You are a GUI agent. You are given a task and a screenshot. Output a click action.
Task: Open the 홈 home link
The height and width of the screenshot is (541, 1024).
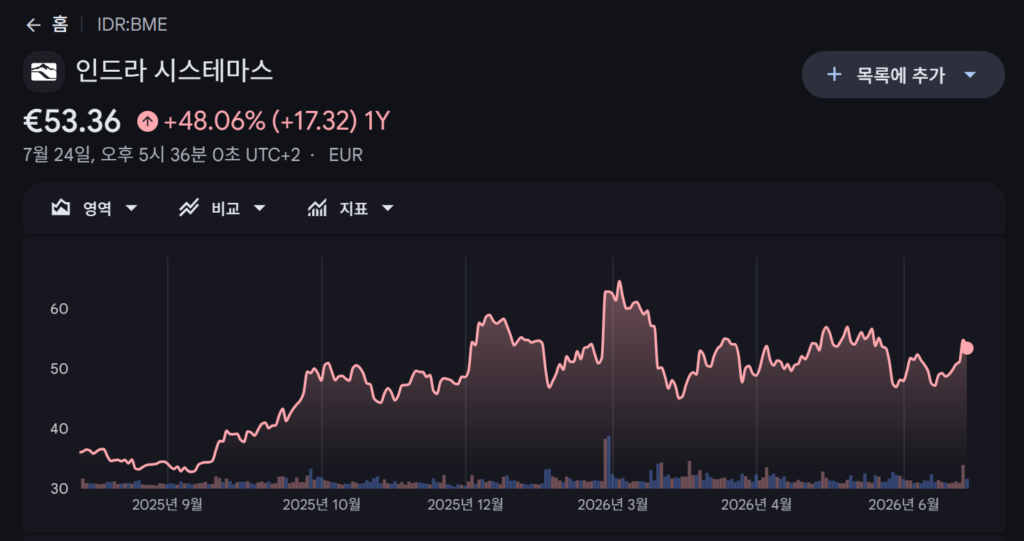coord(60,25)
